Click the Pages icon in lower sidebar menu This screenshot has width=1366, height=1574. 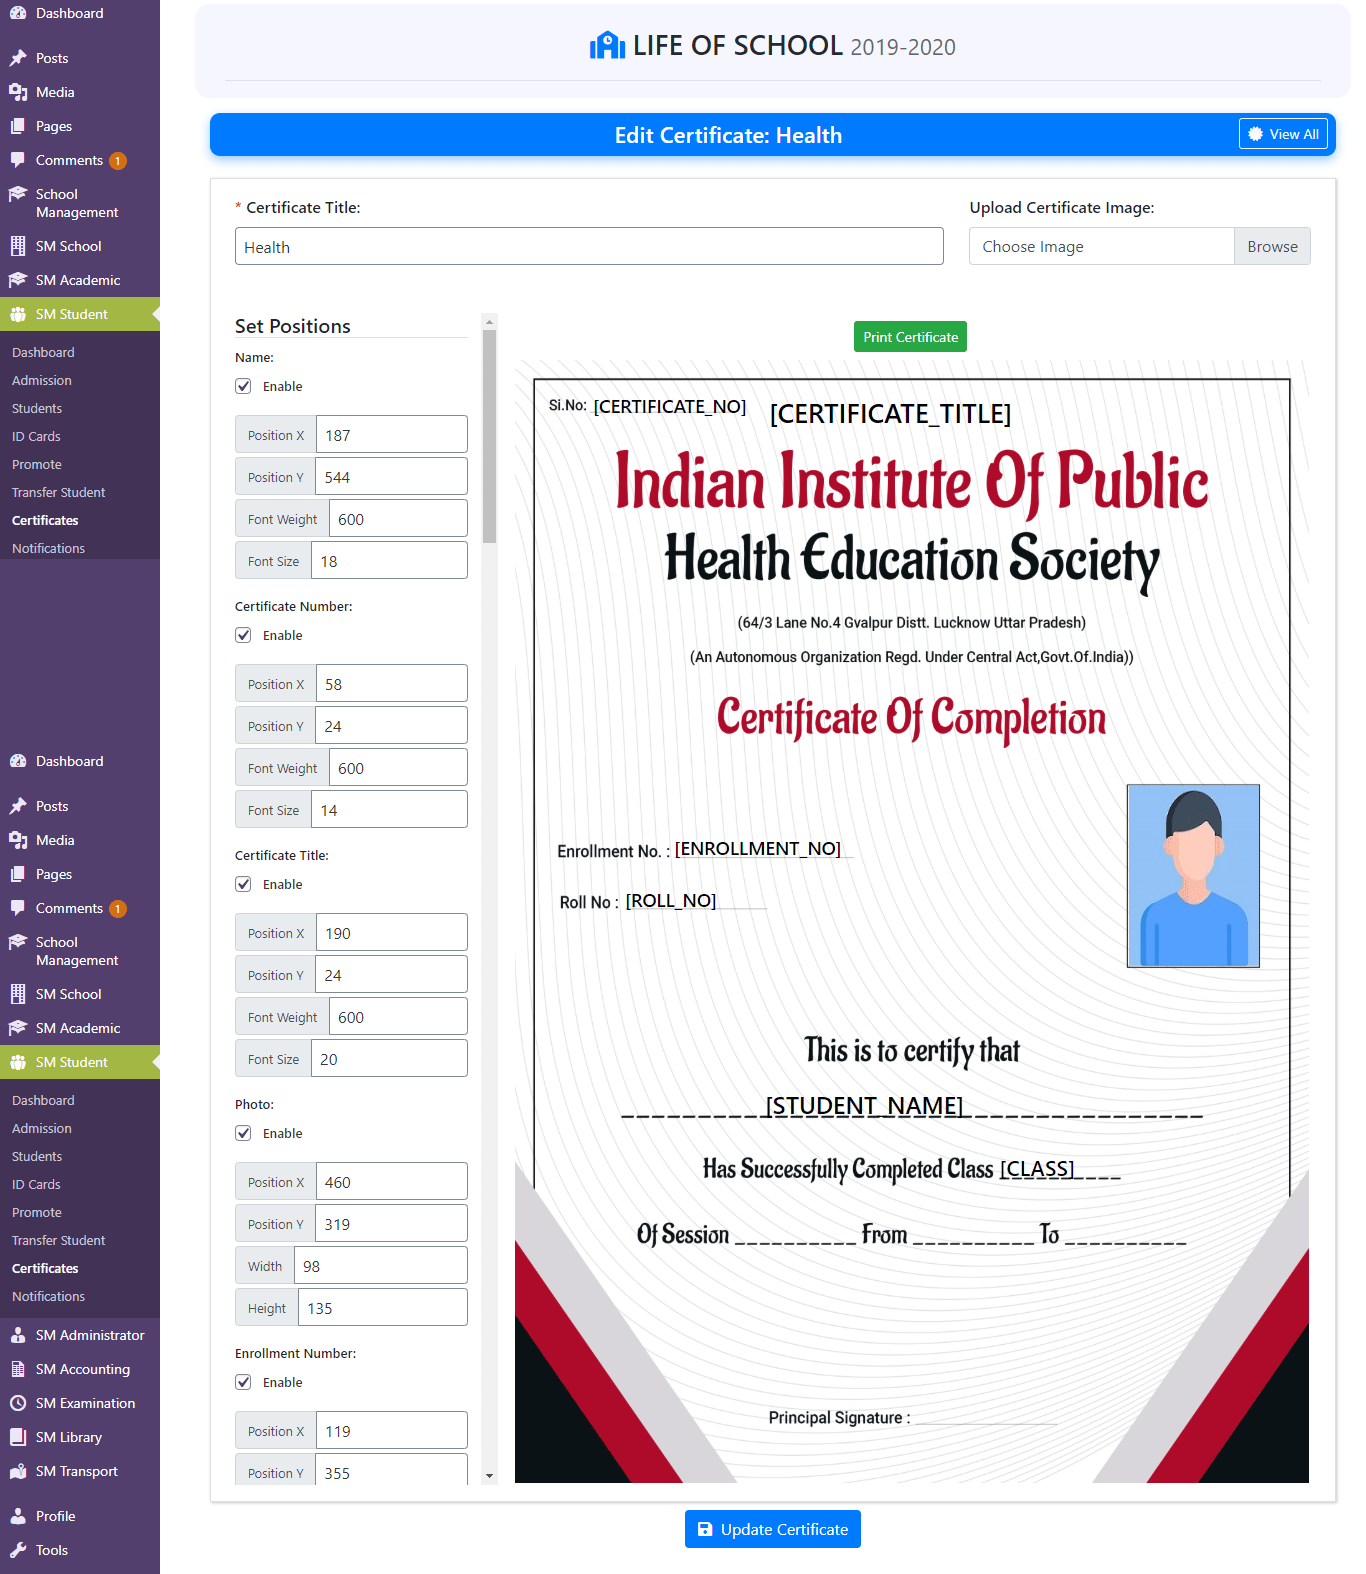(18, 874)
